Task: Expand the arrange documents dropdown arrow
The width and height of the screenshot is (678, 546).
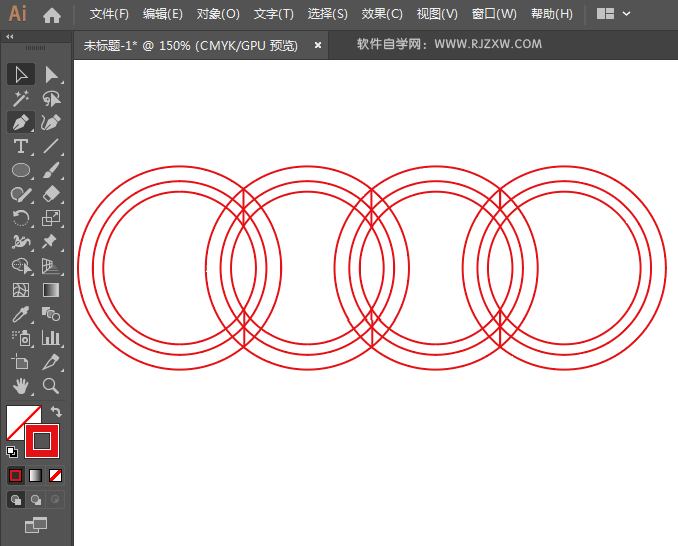Action: (626, 14)
